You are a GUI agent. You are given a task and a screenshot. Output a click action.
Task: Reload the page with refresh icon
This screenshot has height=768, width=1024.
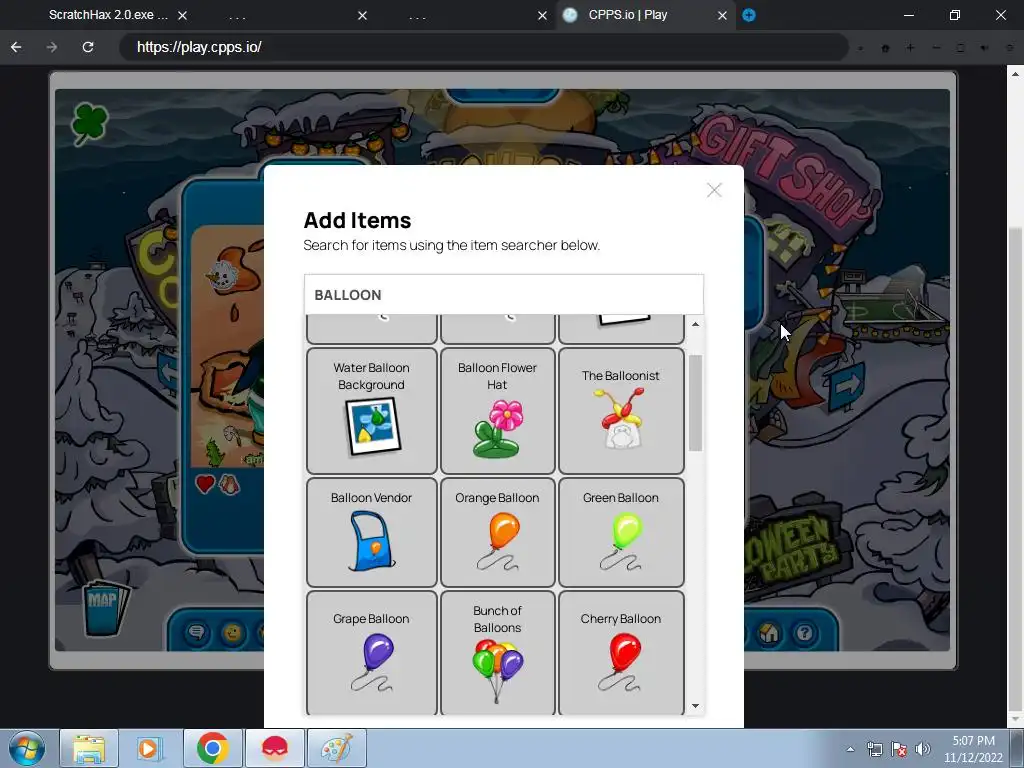point(88,47)
